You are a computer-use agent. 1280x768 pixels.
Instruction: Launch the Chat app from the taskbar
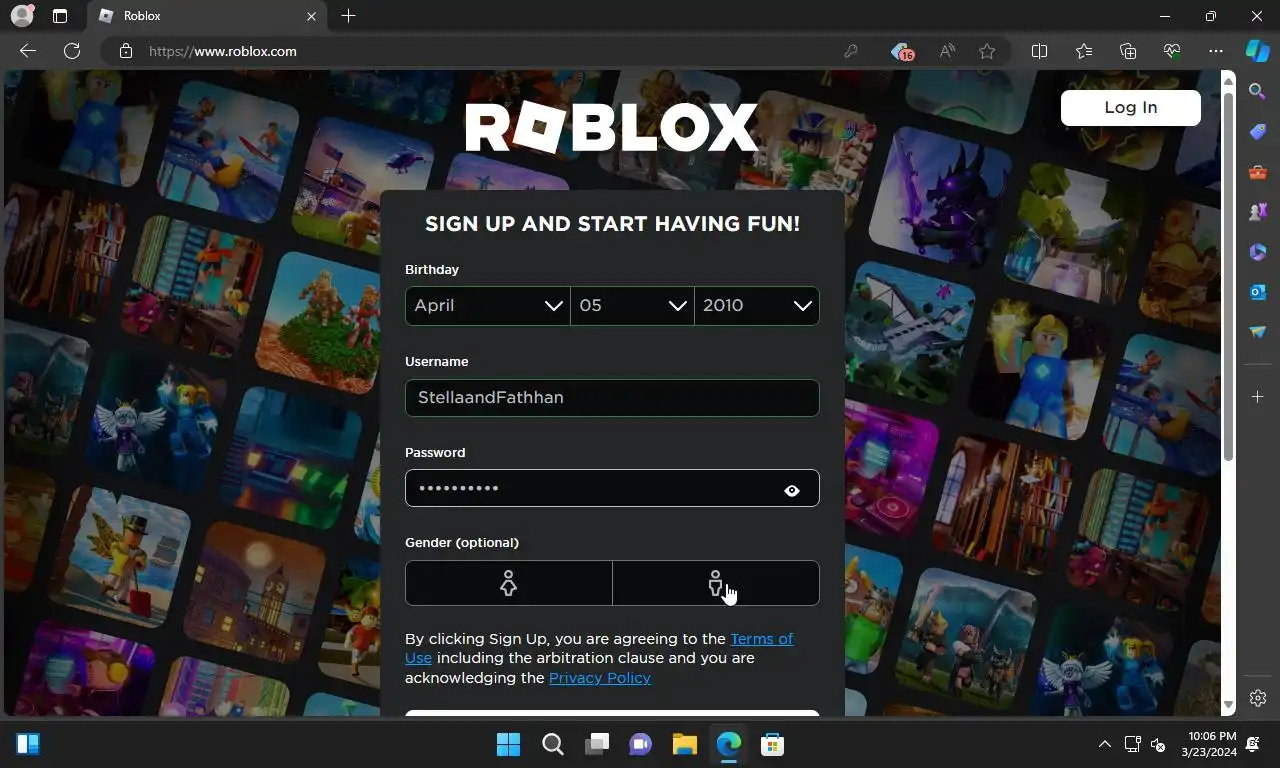641,744
